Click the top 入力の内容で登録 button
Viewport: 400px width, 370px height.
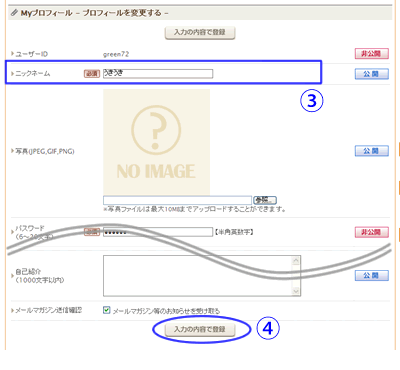(x=200, y=33)
